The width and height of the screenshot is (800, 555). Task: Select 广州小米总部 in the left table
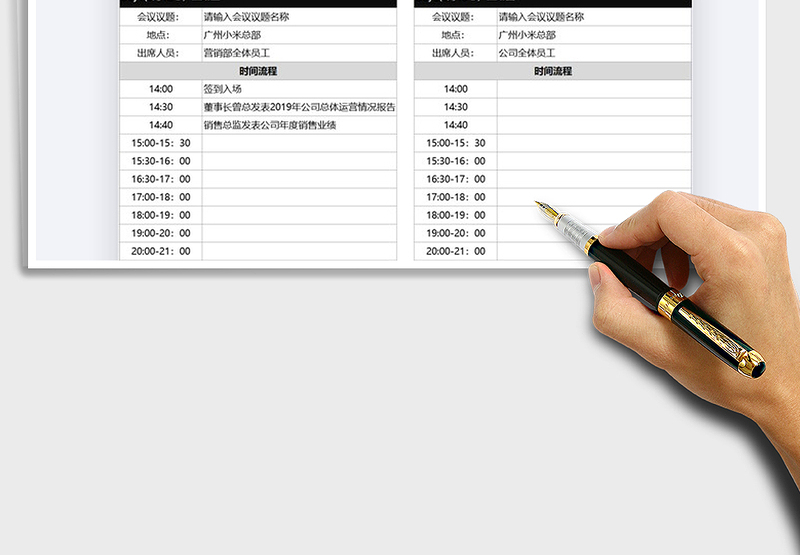[232, 35]
